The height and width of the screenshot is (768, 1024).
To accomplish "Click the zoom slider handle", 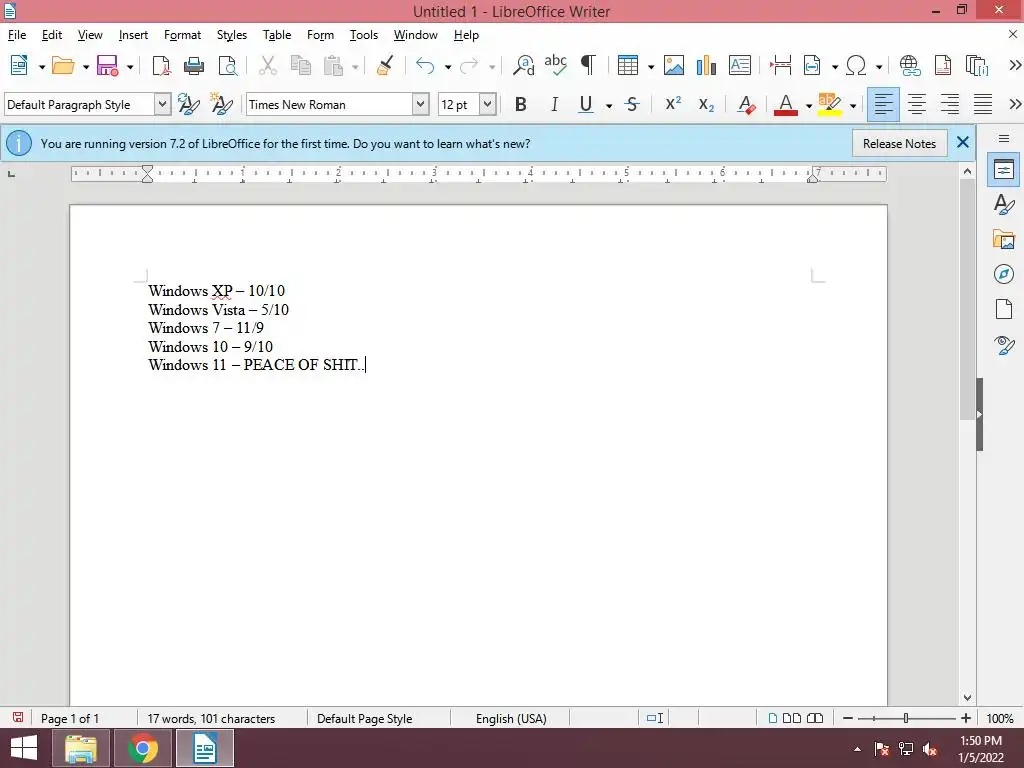I will pos(906,718).
